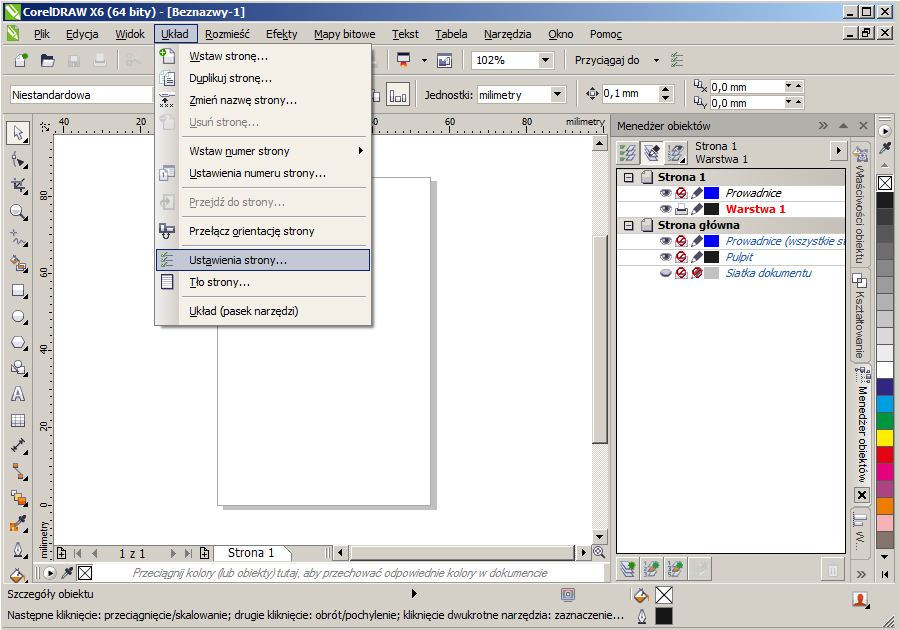Image resolution: width=900 pixels, height=630 pixels.
Task: Select the Warstwa 1 layer name
Action: 755,209
